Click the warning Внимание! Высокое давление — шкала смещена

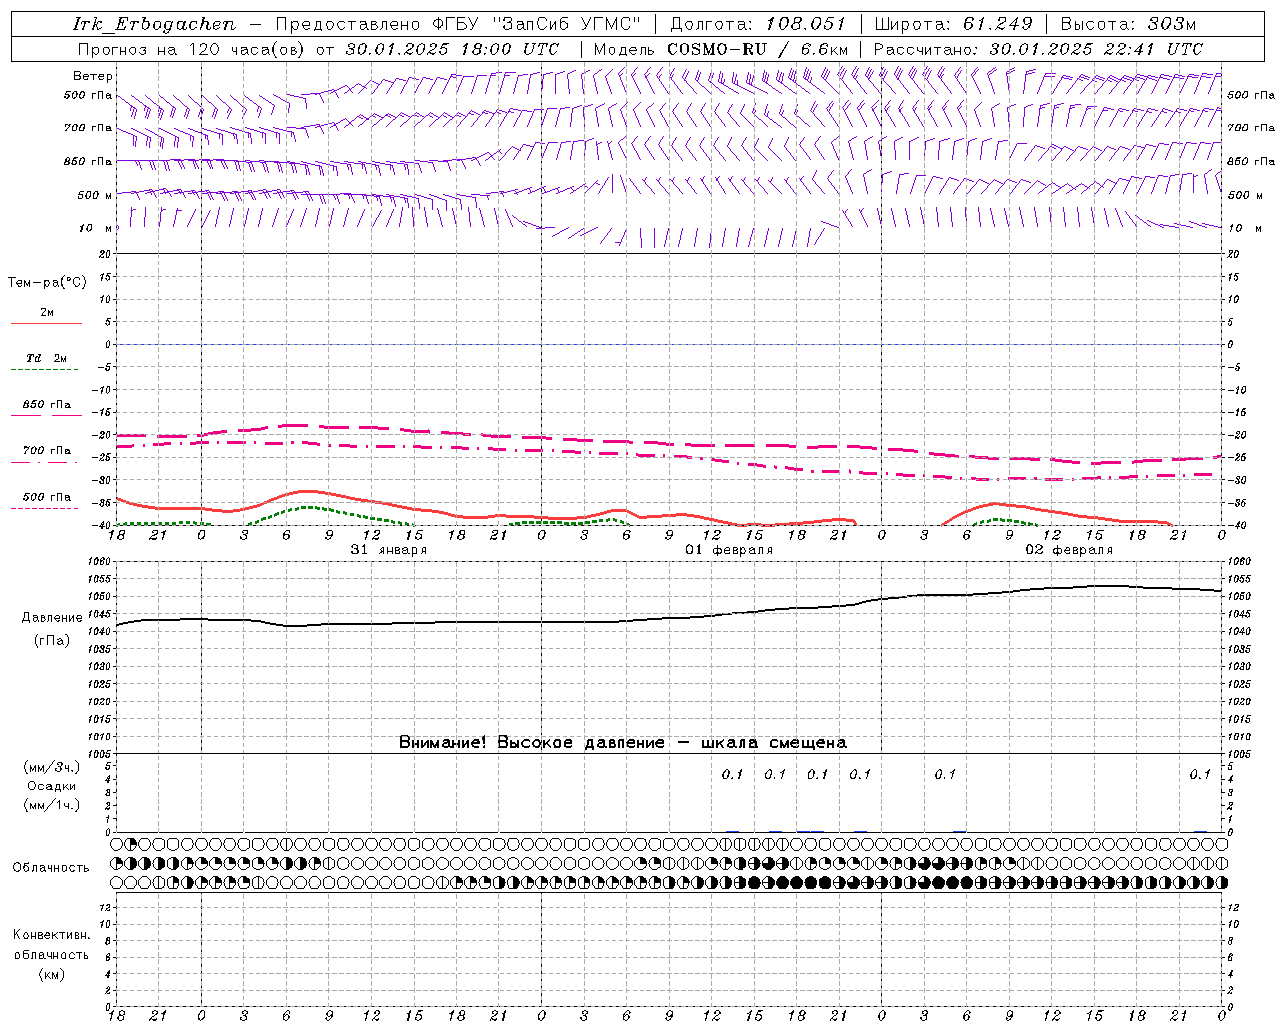coord(623,742)
